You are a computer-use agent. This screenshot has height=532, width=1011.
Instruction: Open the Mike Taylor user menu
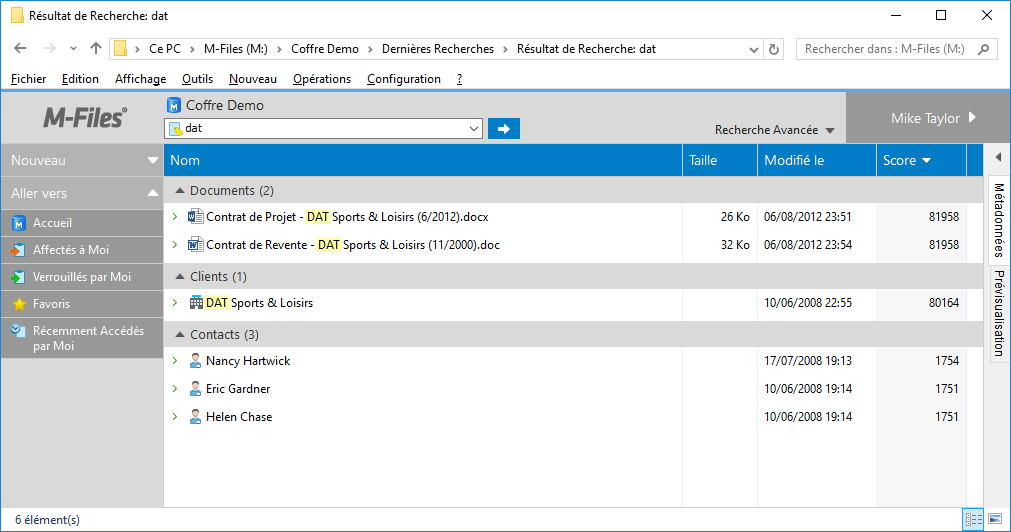click(x=932, y=118)
